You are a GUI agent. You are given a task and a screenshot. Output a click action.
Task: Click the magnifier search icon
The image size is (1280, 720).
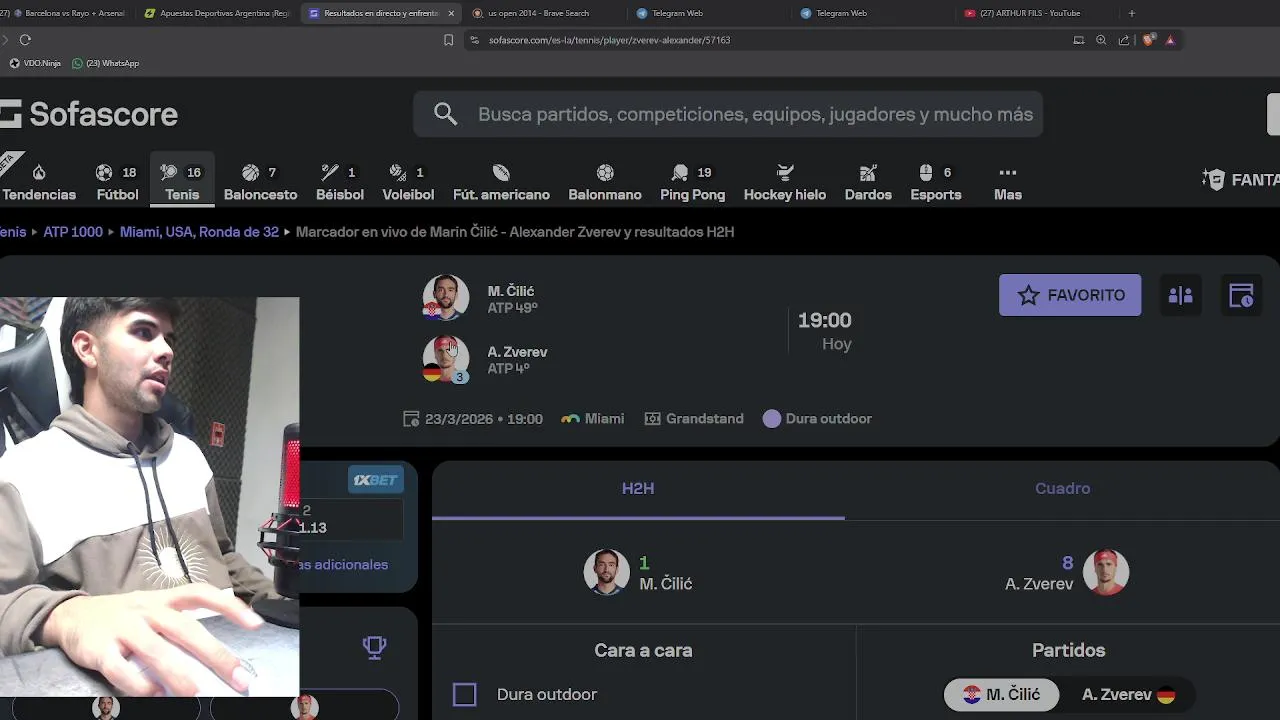446,114
